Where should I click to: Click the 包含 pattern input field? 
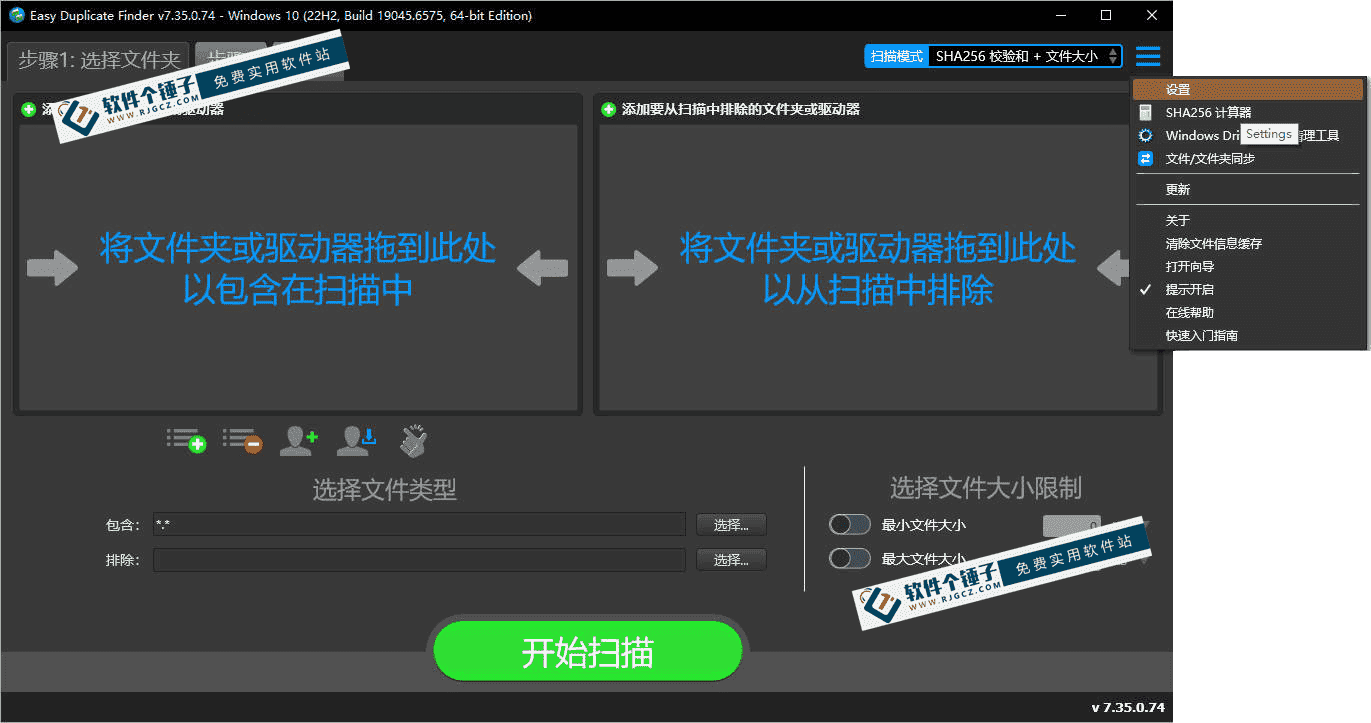click(418, 524)
